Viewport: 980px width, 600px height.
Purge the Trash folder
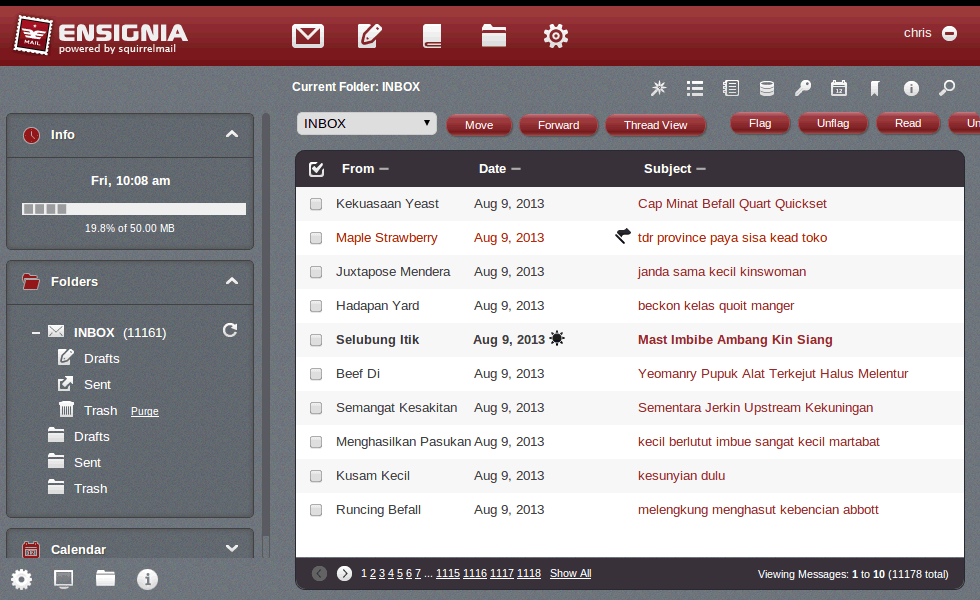tap(144, 411)
